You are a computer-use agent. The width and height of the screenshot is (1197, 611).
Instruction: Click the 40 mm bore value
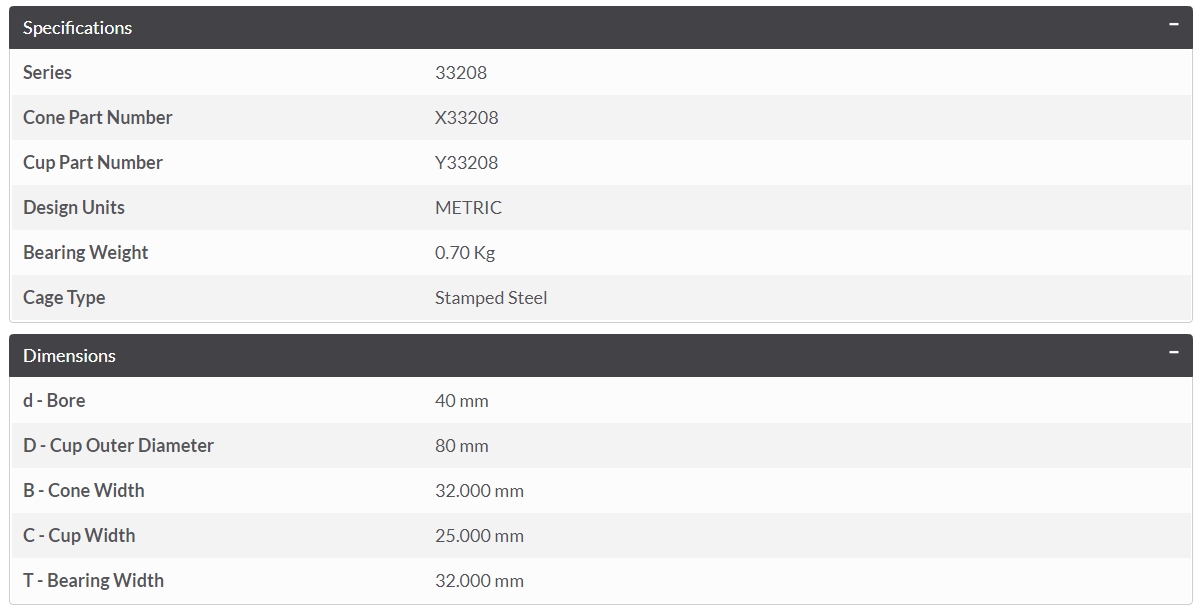coord(461,401)
